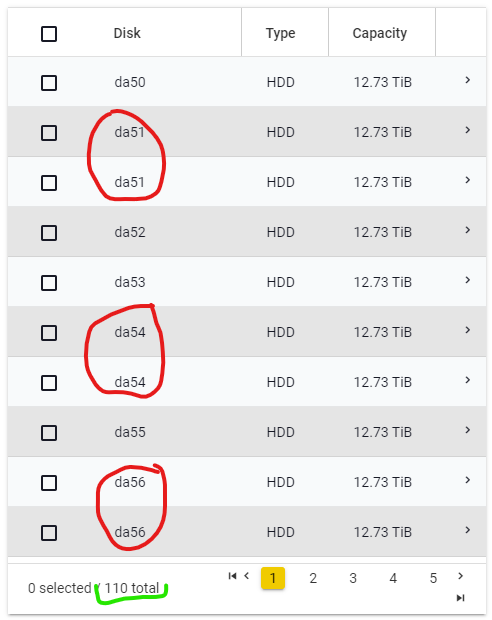Viewport: 492px width, 620px height.
Task: Sort by Capacity column header
Action: point(380,34)
